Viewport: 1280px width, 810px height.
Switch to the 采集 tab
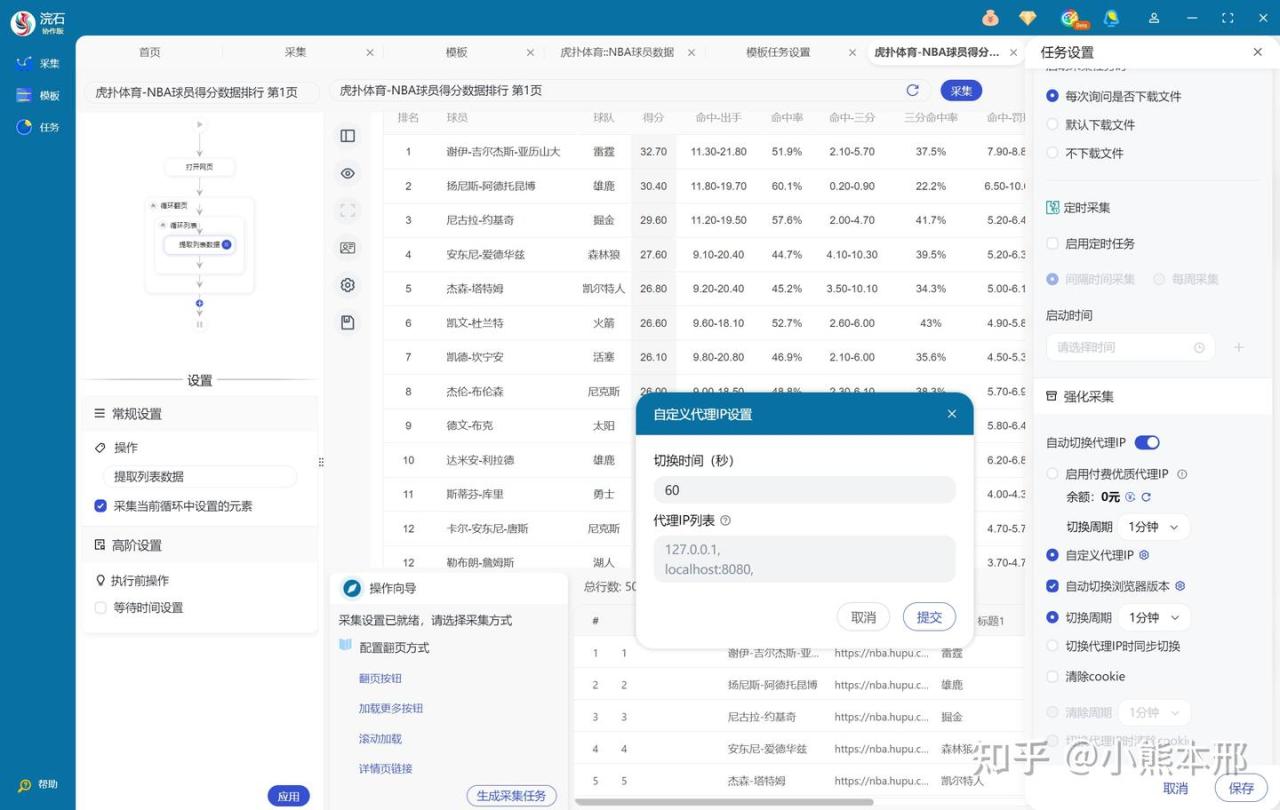[x=295, y=52]
